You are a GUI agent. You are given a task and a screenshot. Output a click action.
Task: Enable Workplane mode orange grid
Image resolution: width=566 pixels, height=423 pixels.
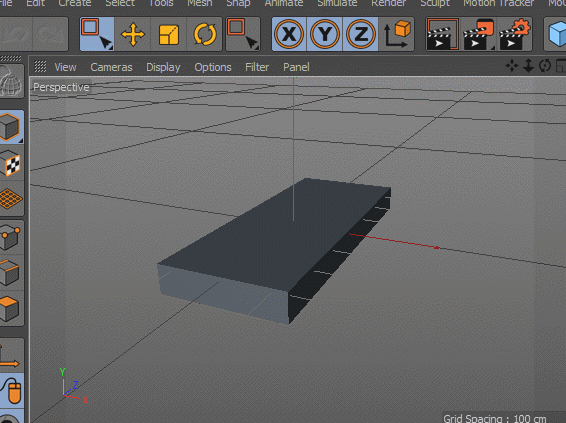[11, 199]
